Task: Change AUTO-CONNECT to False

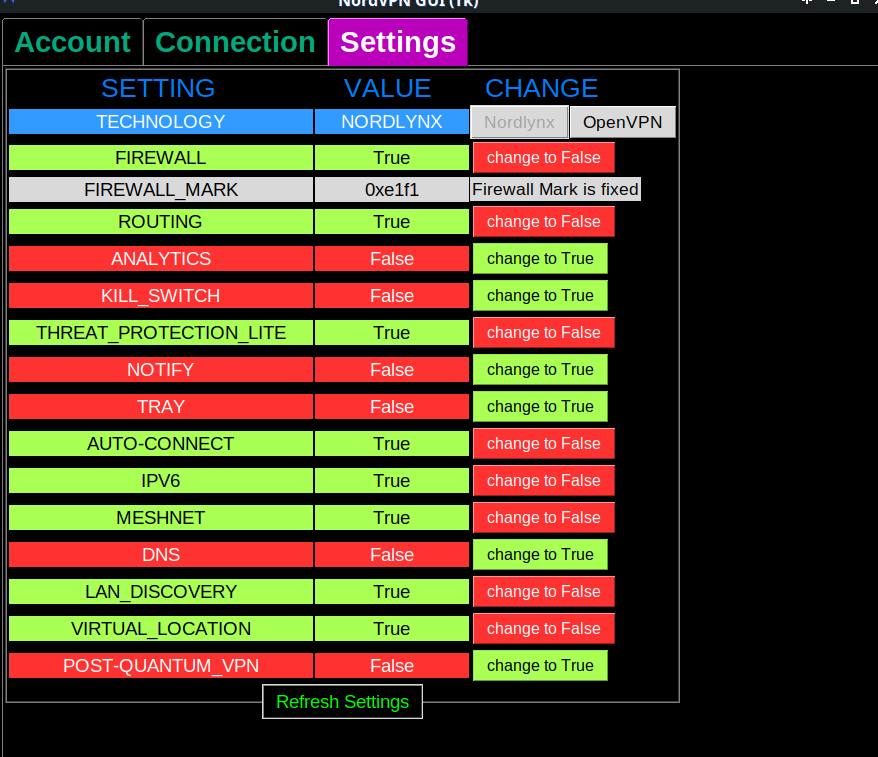Action: click(x=543, y=443)
